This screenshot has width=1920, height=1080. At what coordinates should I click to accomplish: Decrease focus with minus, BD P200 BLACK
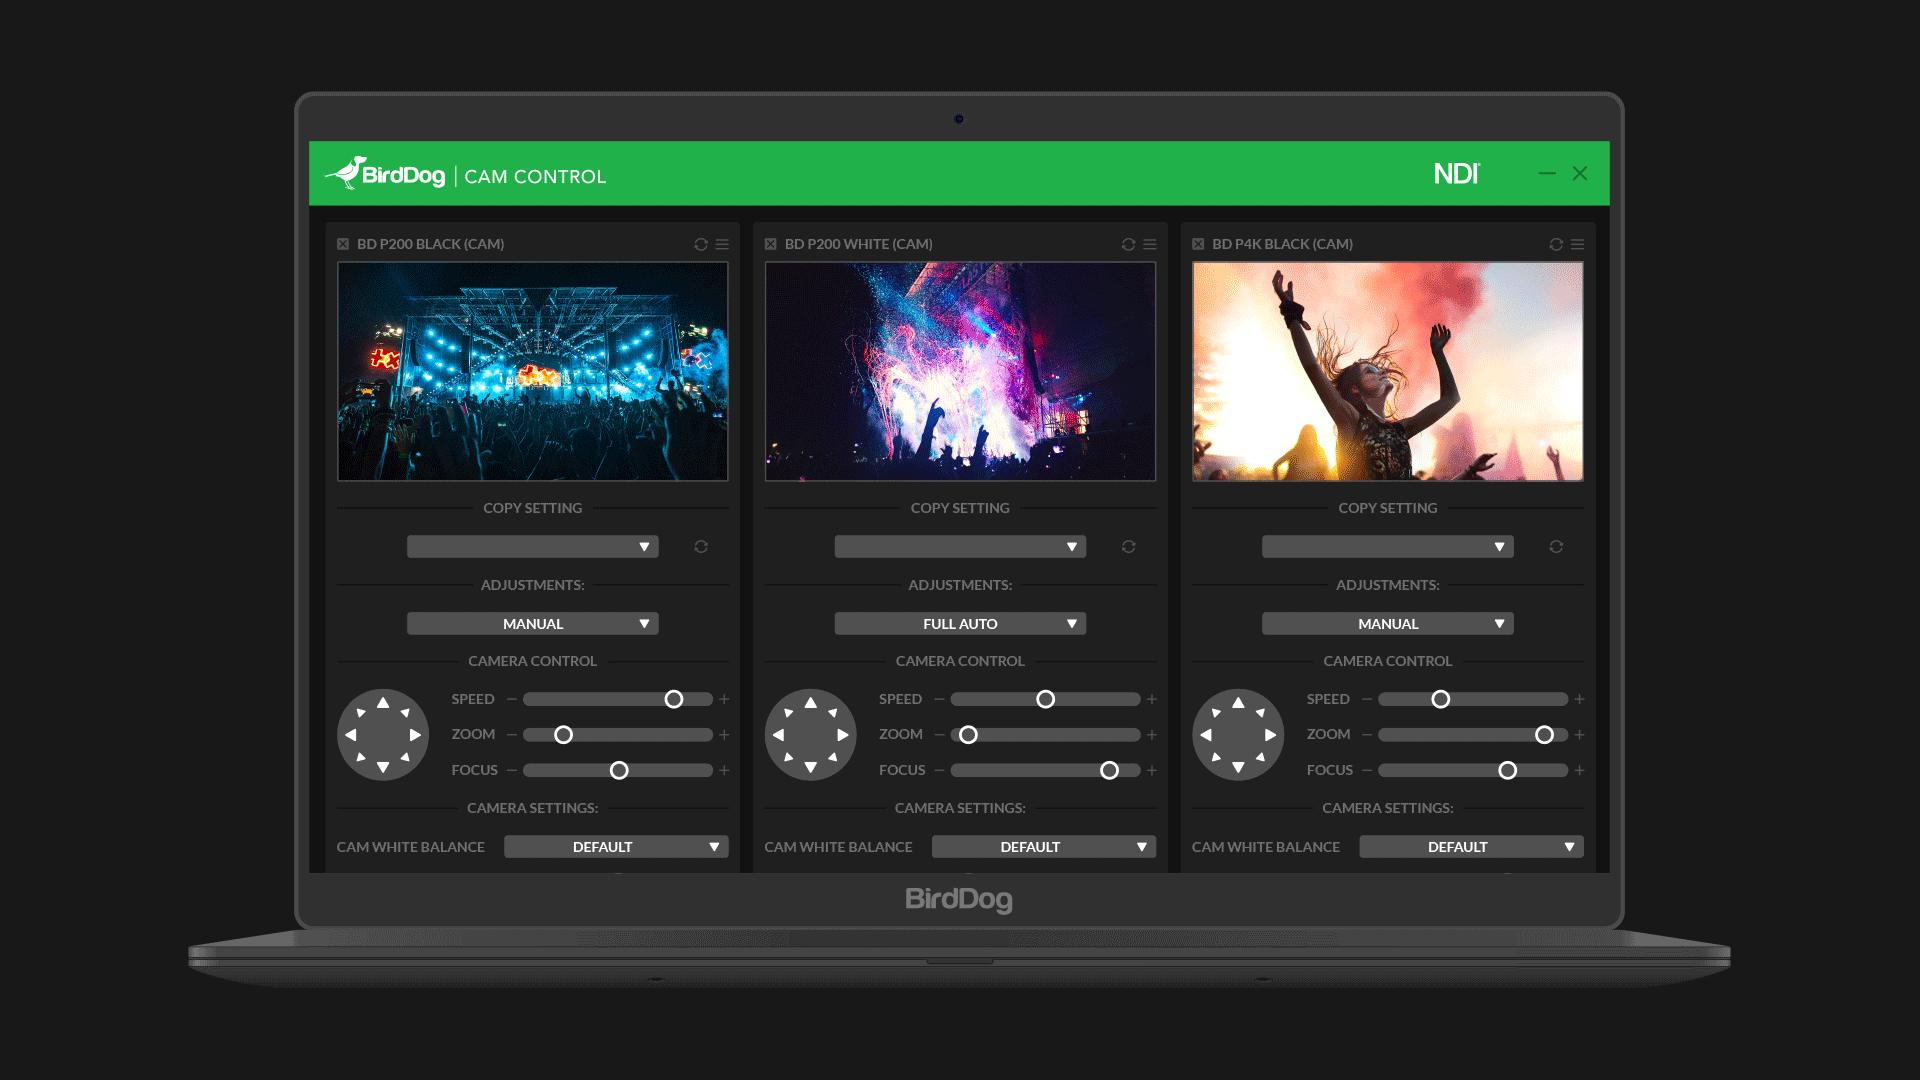click(512, 770)
